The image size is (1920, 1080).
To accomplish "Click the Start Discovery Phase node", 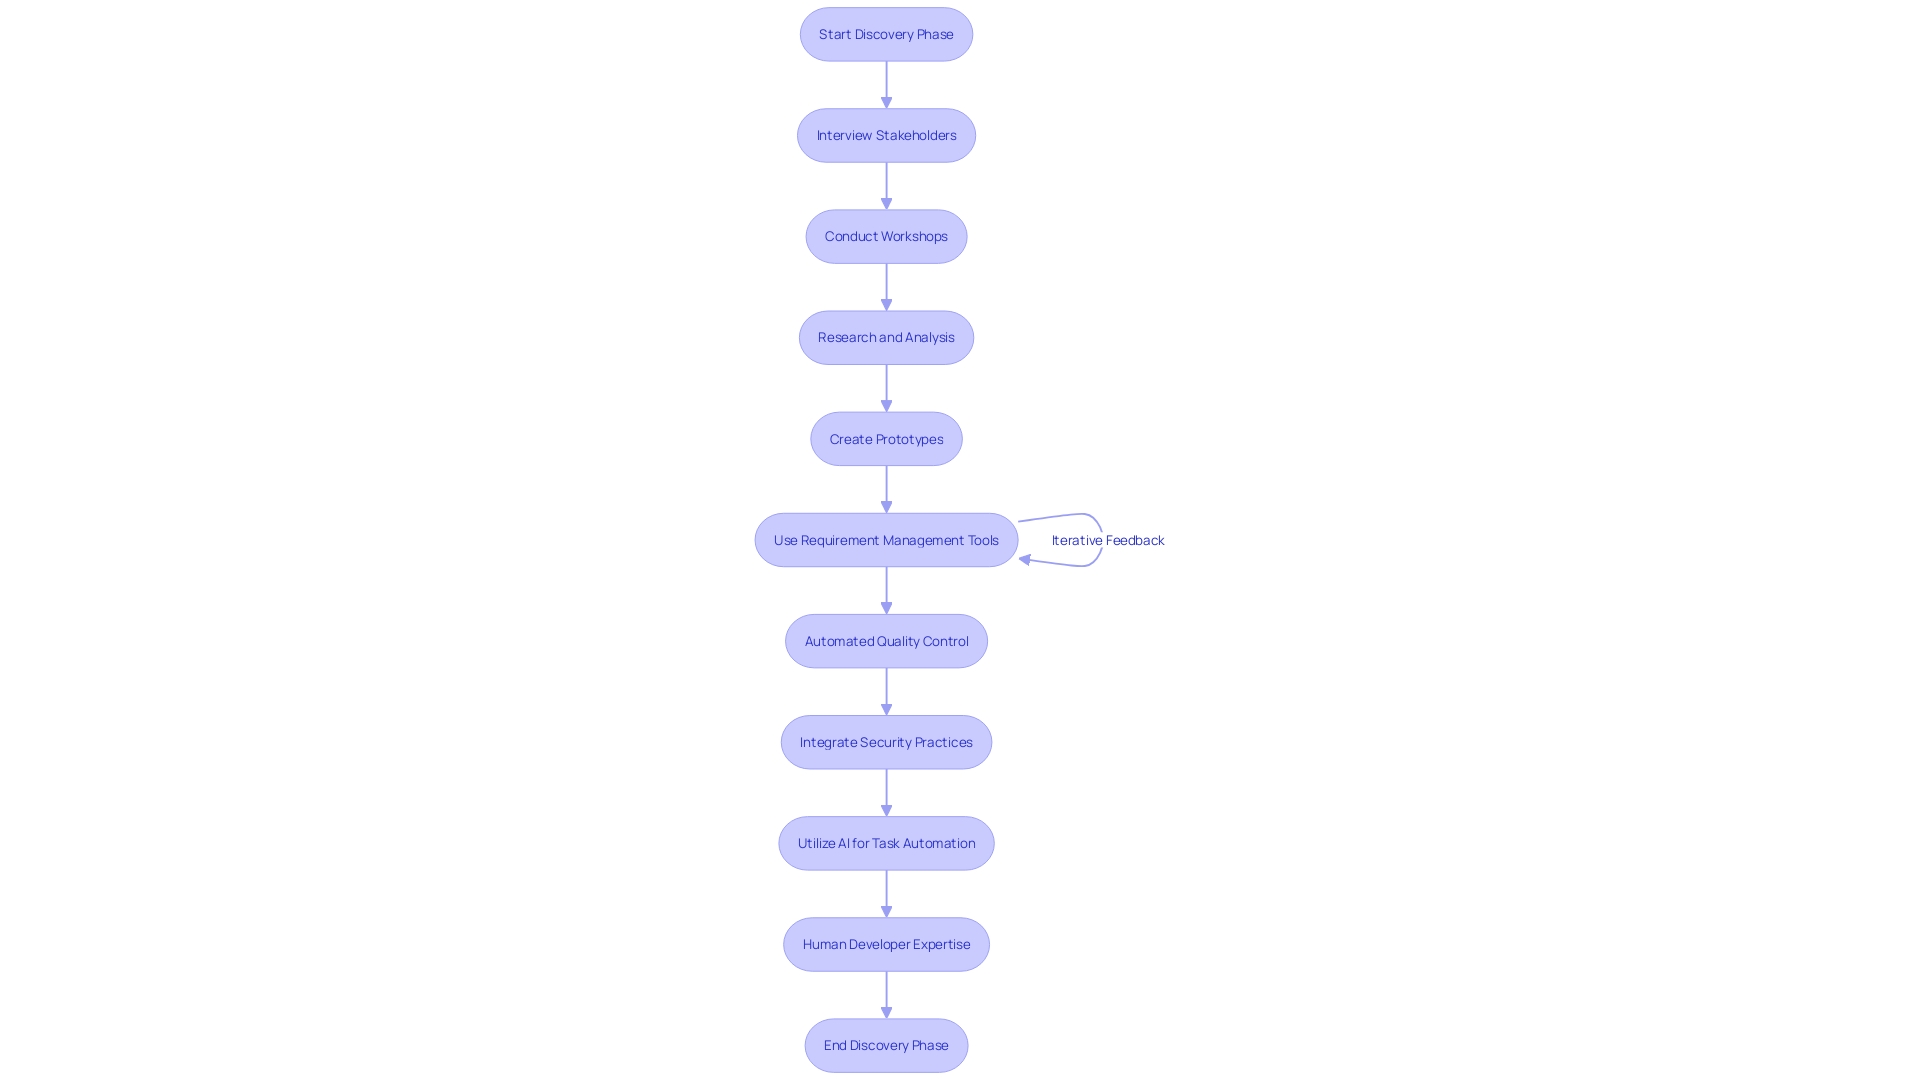I will [x=886, y=33].
